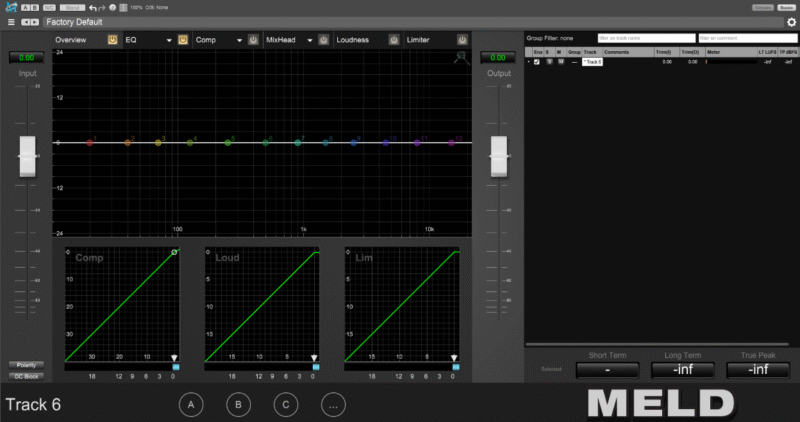The image size is (800, 422).
Task: Select snapshot B circle button
Action: [238, 405]
